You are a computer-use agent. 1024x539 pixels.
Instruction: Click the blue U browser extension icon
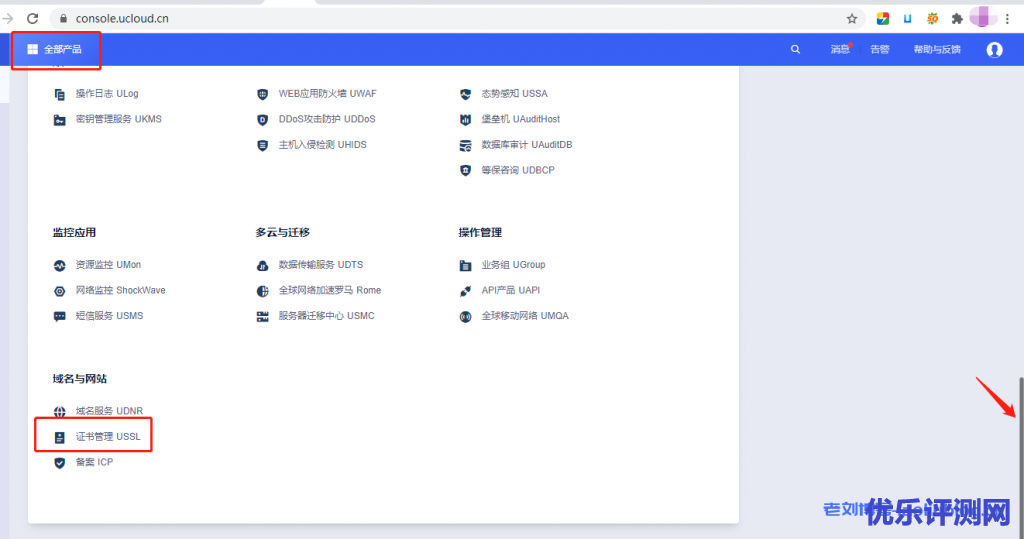click(907, 18)
